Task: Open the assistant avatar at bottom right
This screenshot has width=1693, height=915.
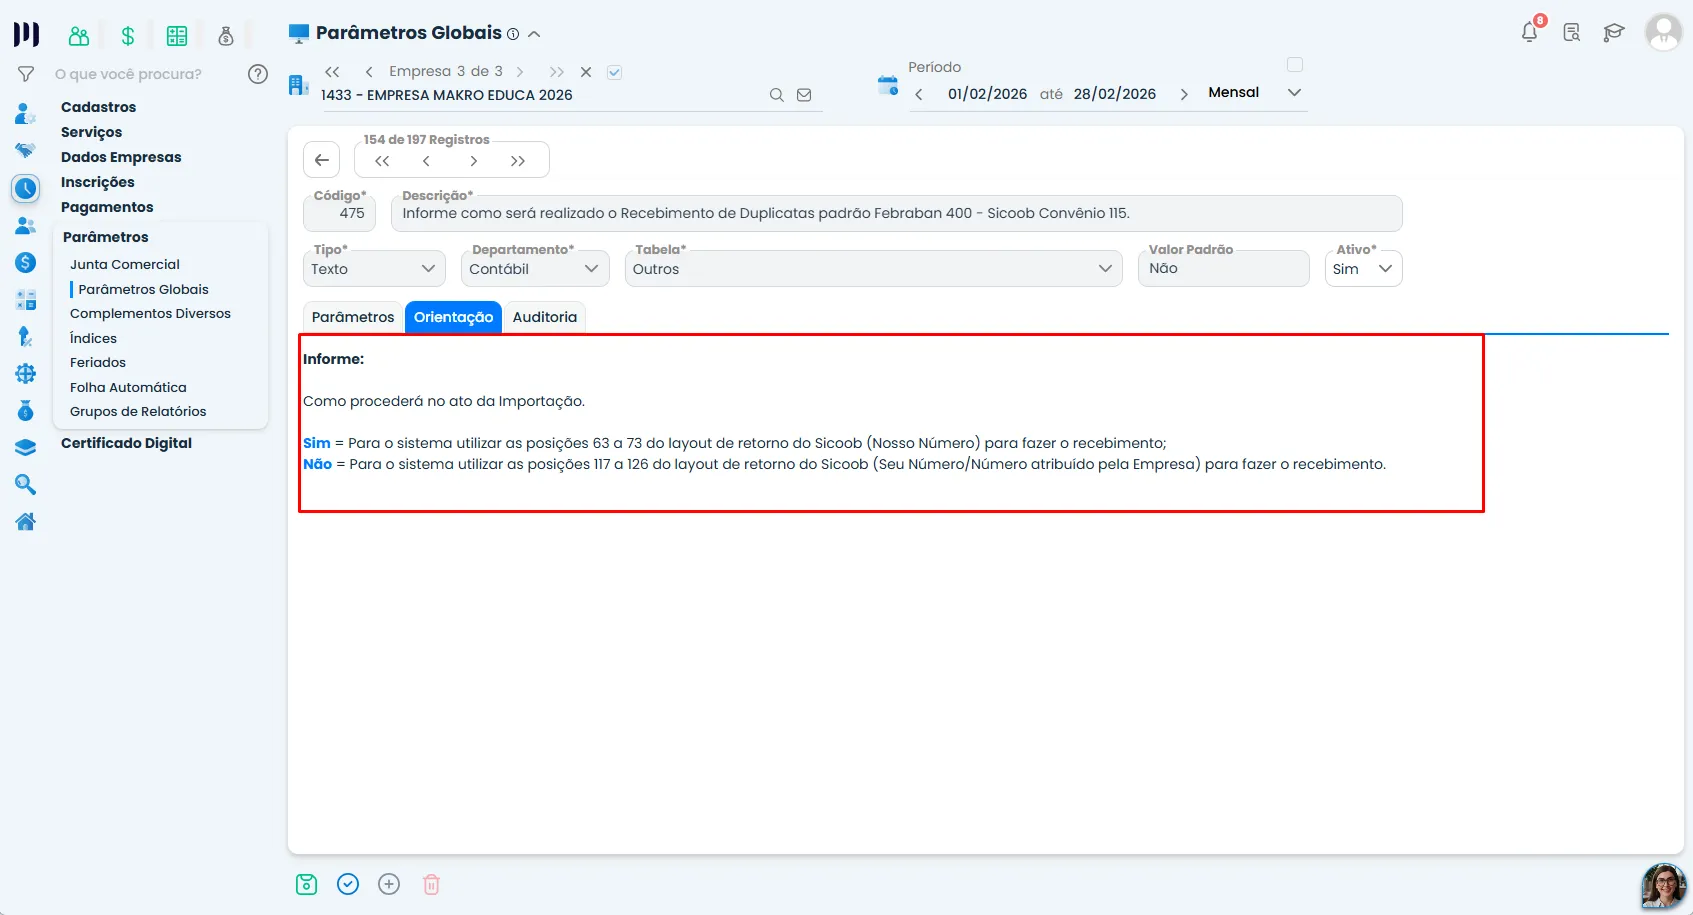Action: [1664, 886]
